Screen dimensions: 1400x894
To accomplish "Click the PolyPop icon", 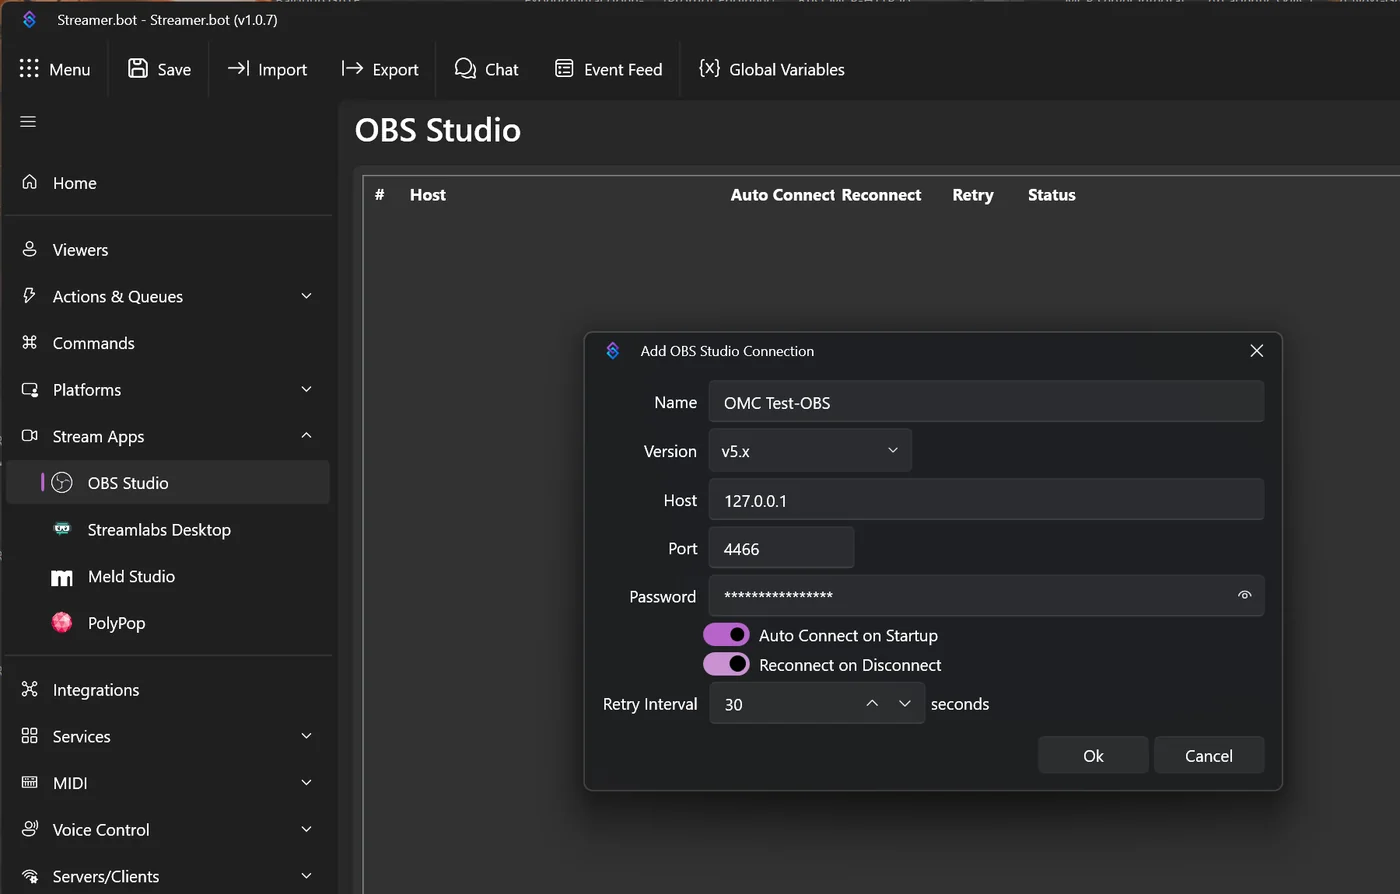I will coord(62,622).
